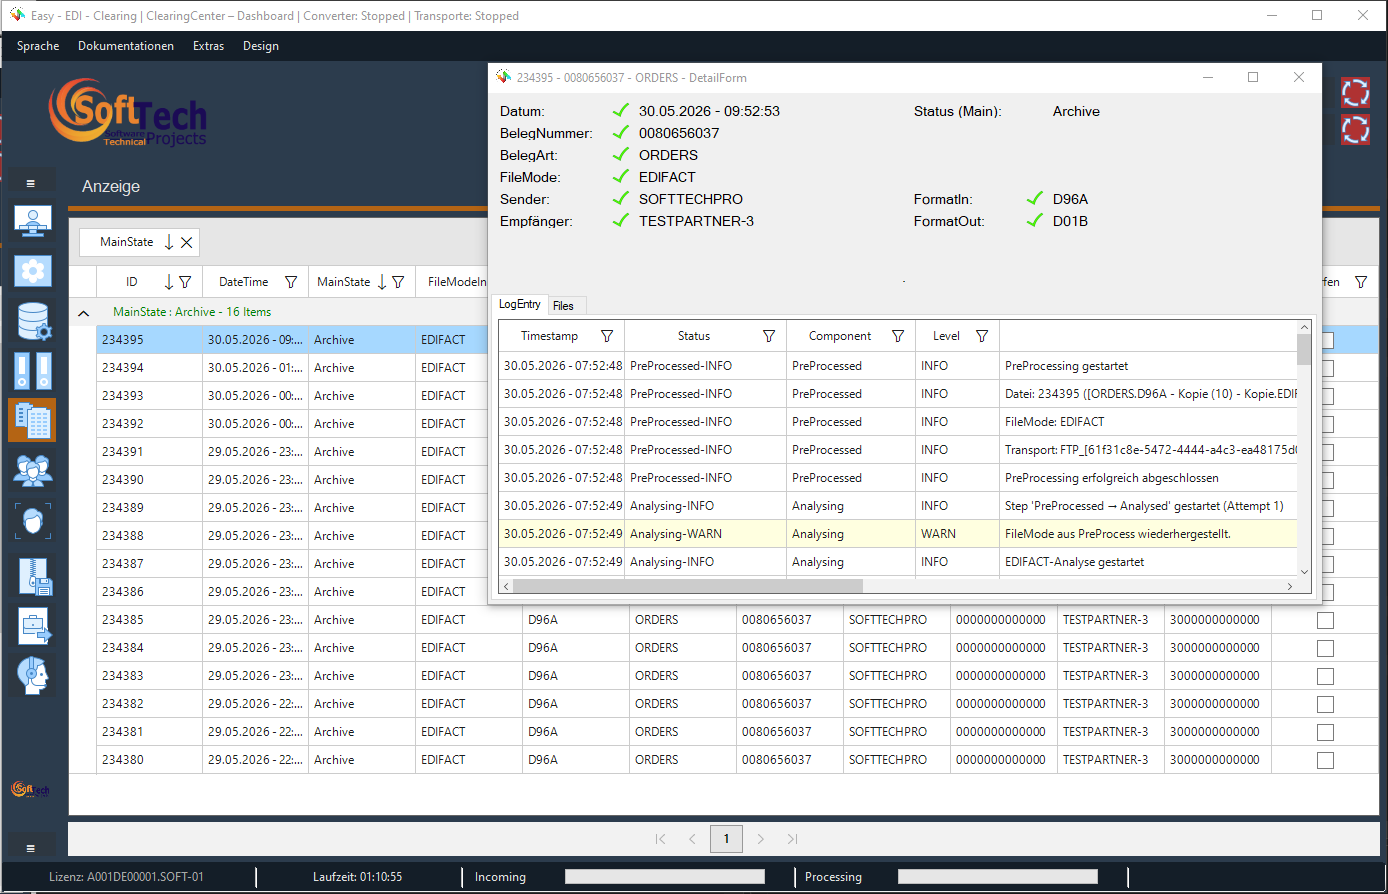
Task: Select the 'EDIFACT-Analyse gestartet' log row
Action: point(898,562)
